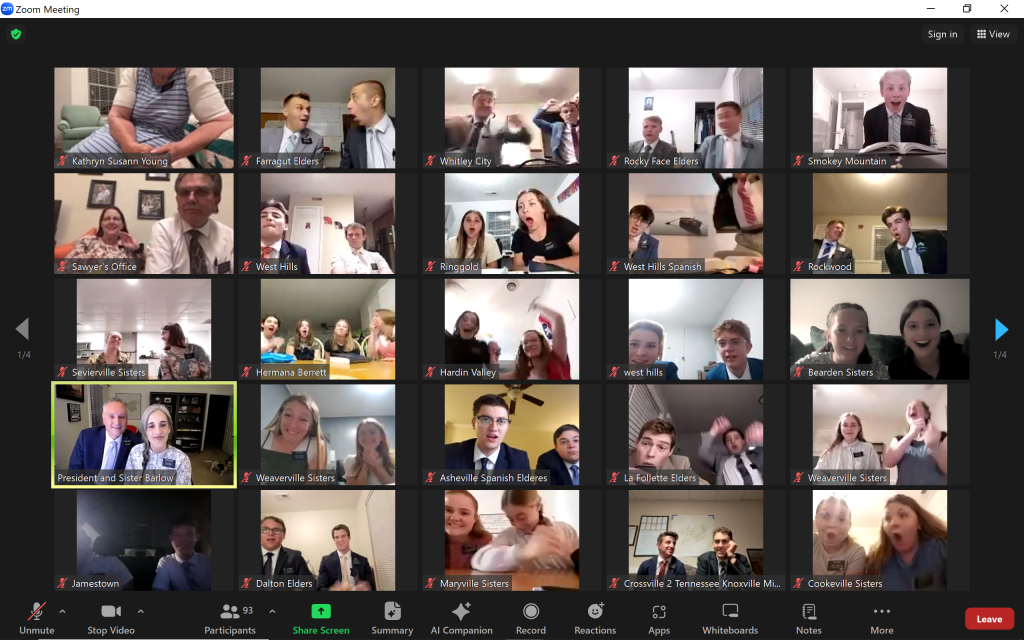This screenshot has width=1024, height=640.
Task: Go to next gallery page arrow
Action: pos(1001,330)
